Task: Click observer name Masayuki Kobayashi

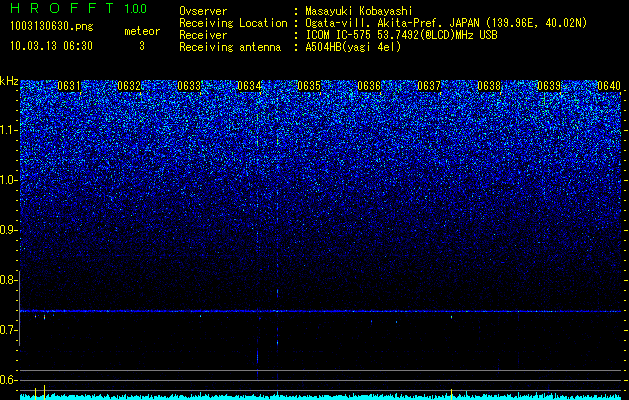Action: pos(359,11)
